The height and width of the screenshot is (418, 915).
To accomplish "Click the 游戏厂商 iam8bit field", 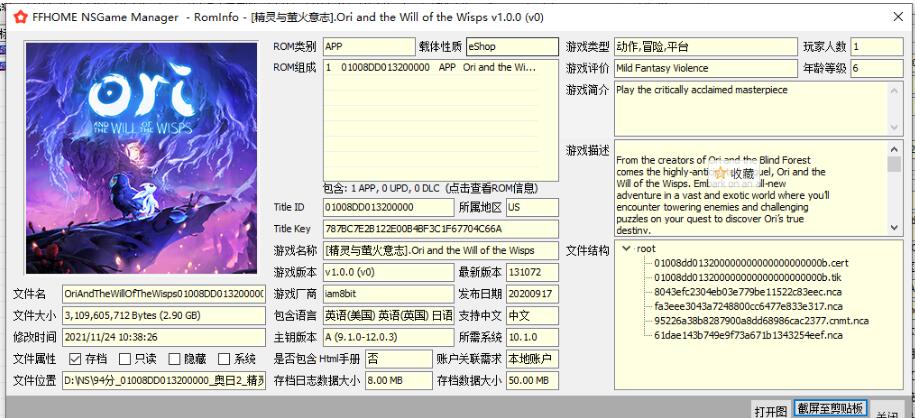I will pyautogui.click(x=389, y=294).
